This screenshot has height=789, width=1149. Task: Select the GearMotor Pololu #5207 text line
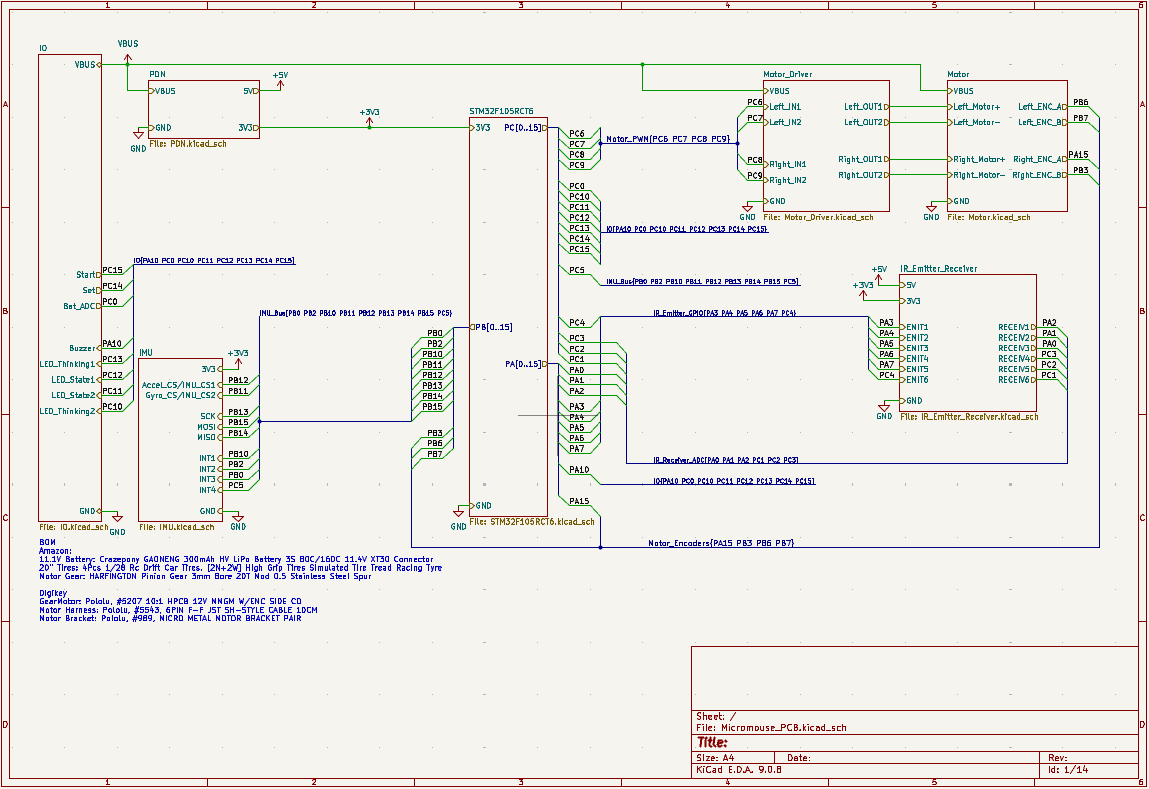(170, 601)
